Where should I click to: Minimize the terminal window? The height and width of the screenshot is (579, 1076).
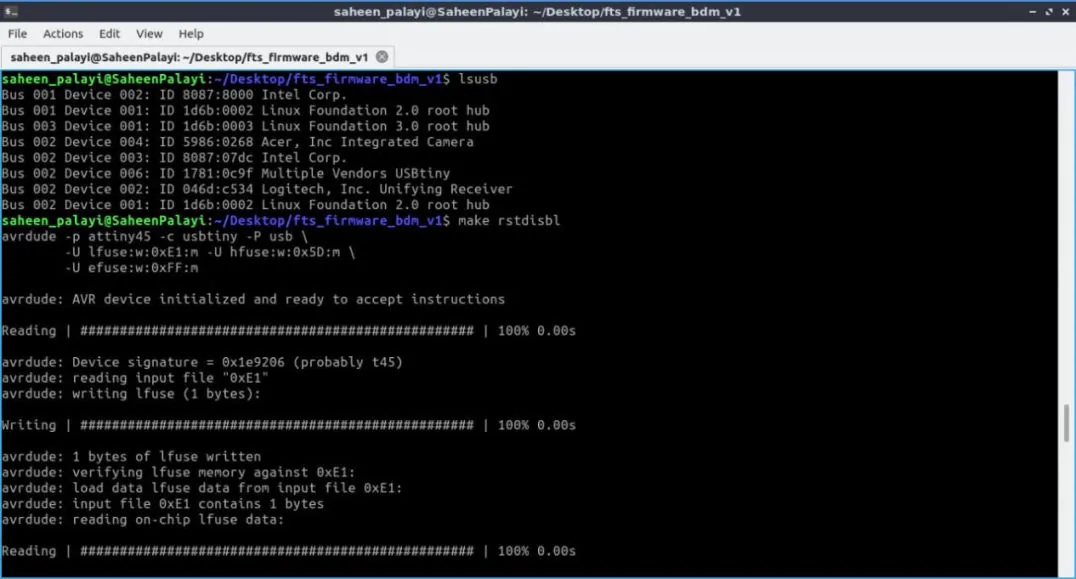coord(1032,12)
